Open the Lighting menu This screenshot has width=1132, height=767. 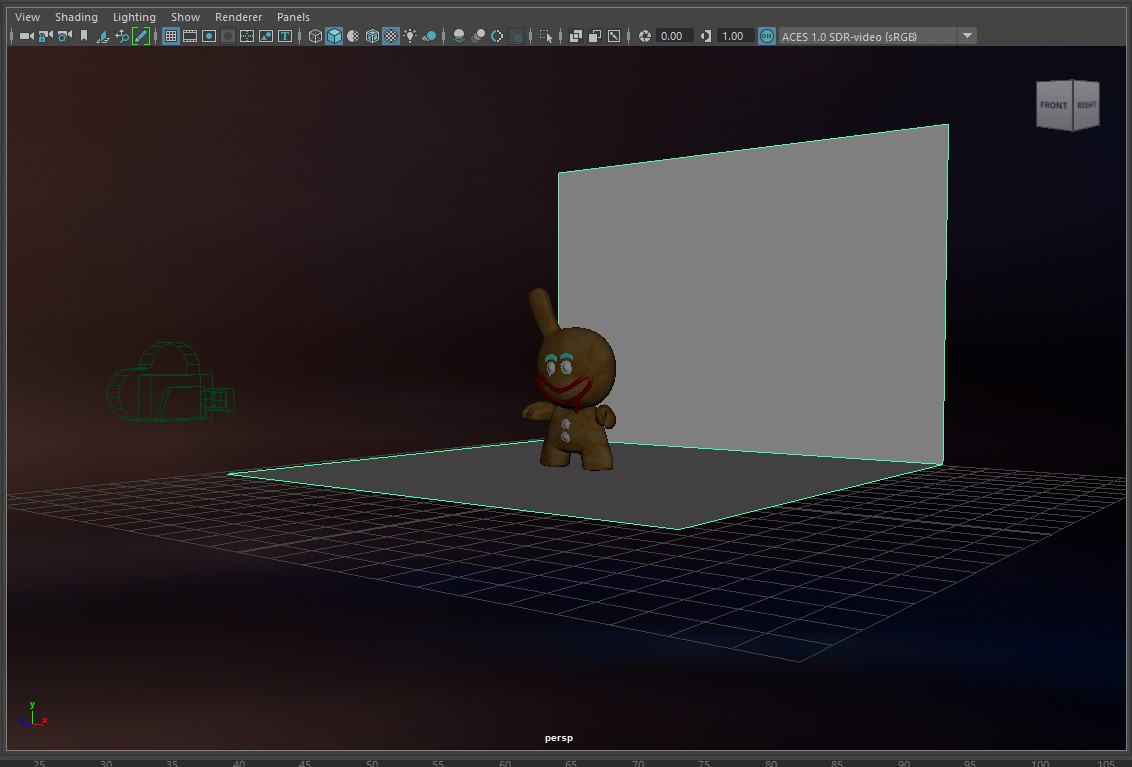coord(134,17)
